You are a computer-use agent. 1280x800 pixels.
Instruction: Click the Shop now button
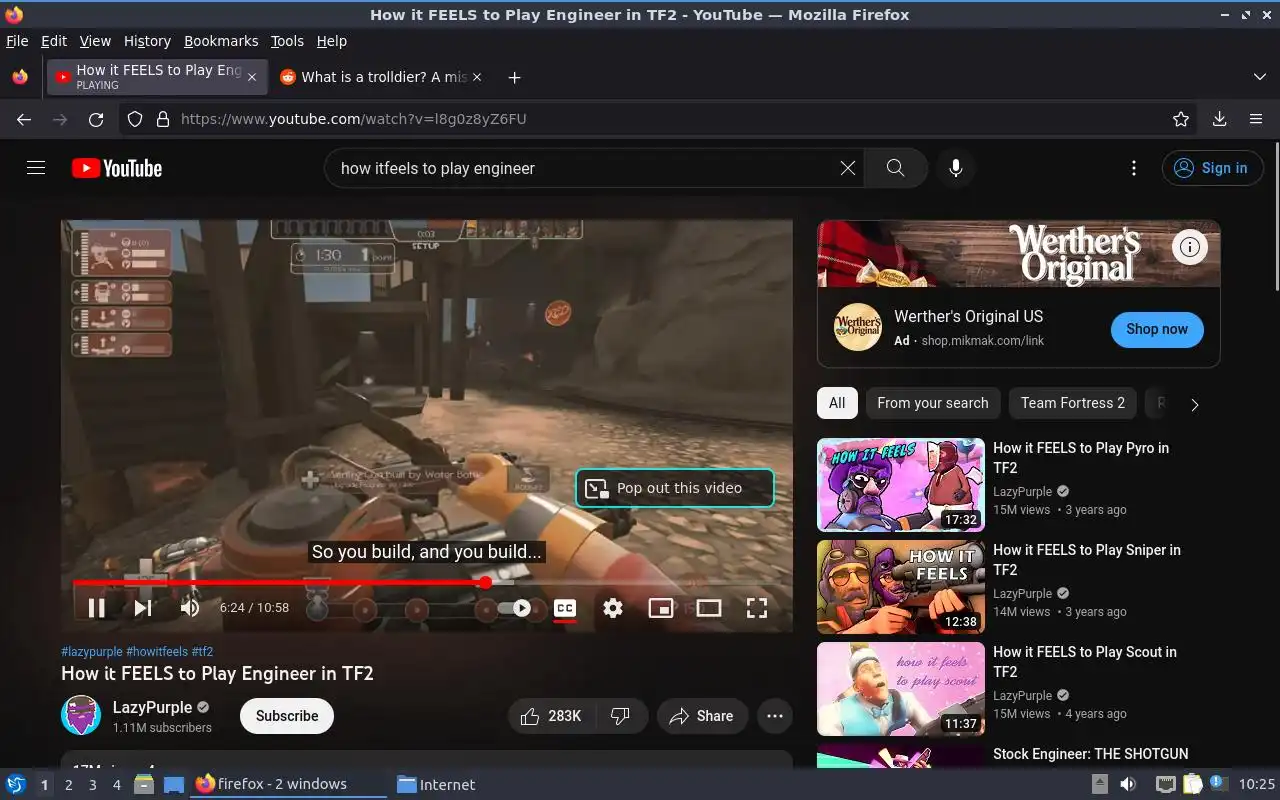pyautogui.click(x=1157, y=329)
